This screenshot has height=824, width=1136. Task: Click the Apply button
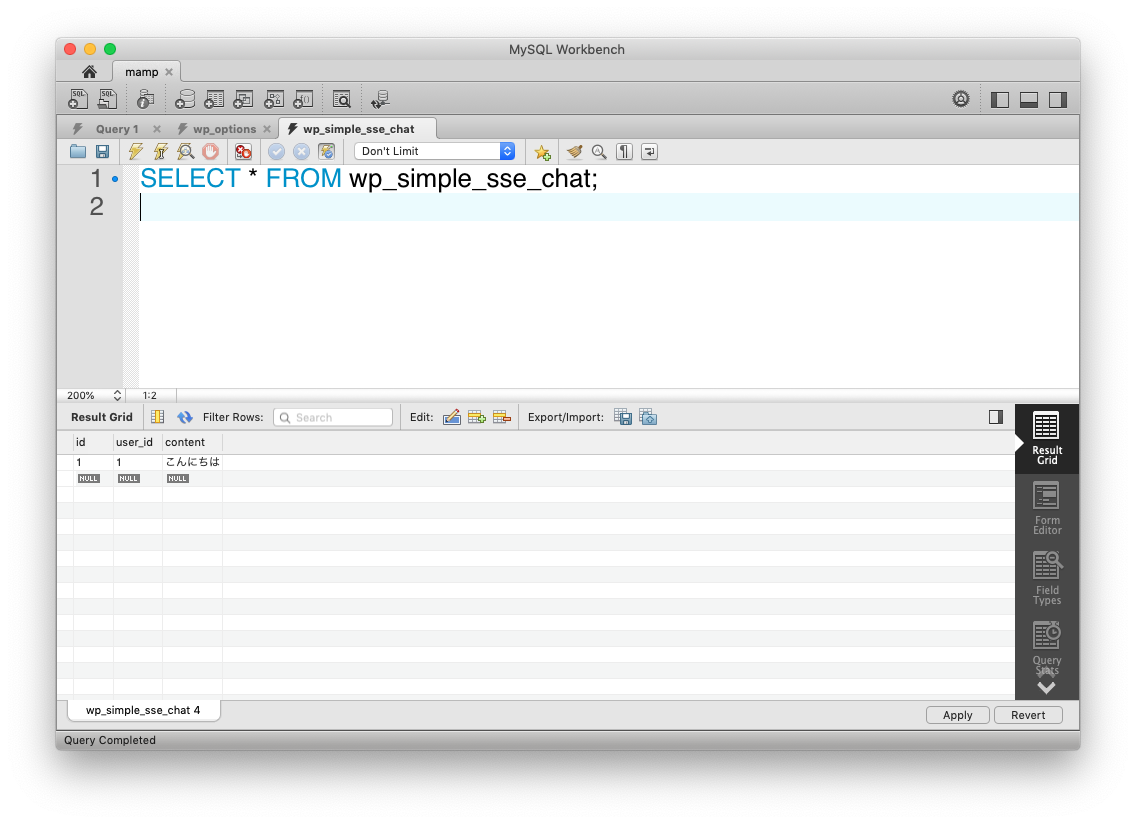[x=957, y=714]
